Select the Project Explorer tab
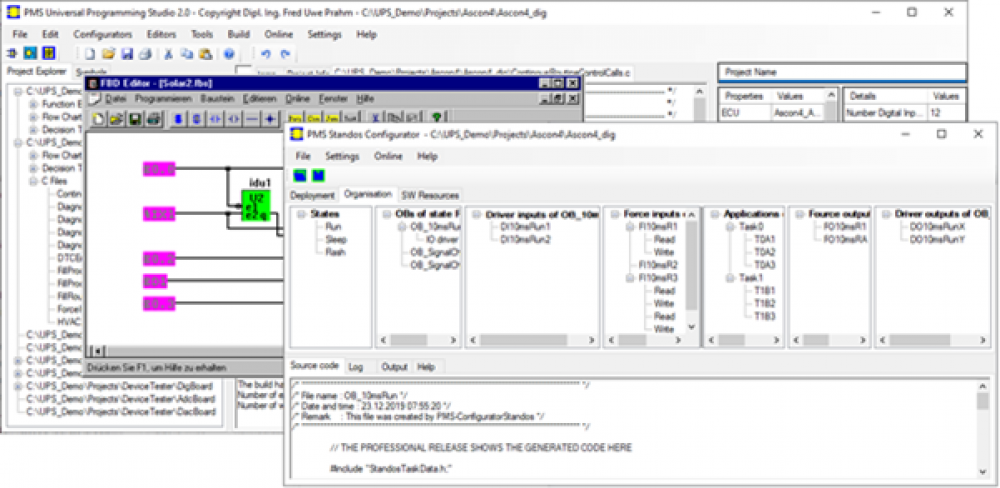Viewport: 1000px width, 488px height. pyautogui.click(x=36, y=71)
